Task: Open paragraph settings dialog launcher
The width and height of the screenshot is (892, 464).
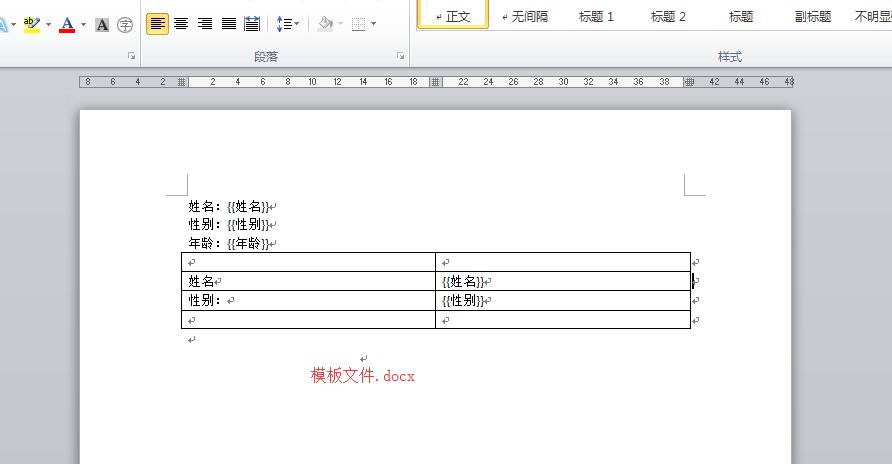Action: (x=401, y=57)
